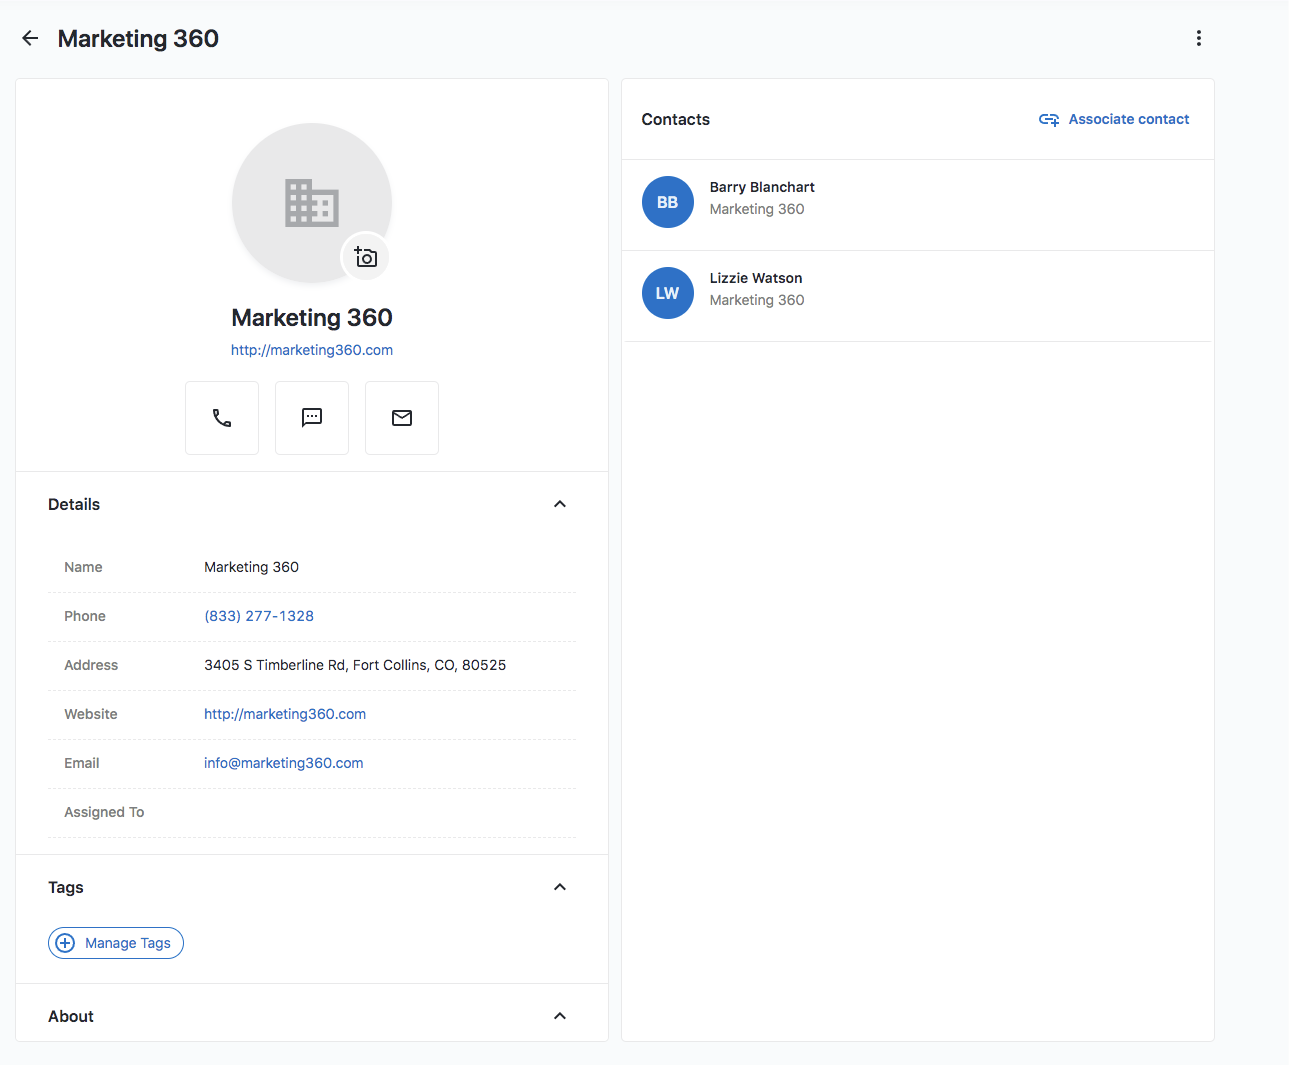
Task: Click the Marketing 360 heading below avatar
Action: (312, 317)
